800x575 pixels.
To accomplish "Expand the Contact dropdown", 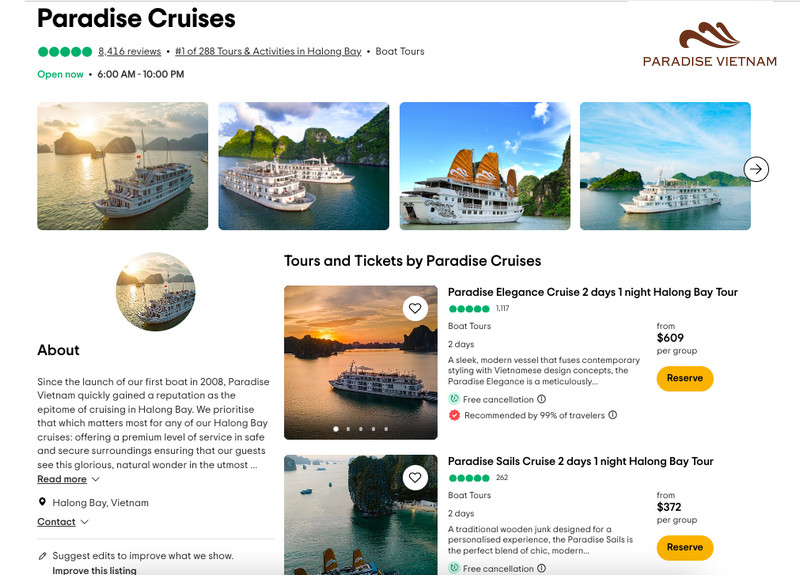I will 63,522.
